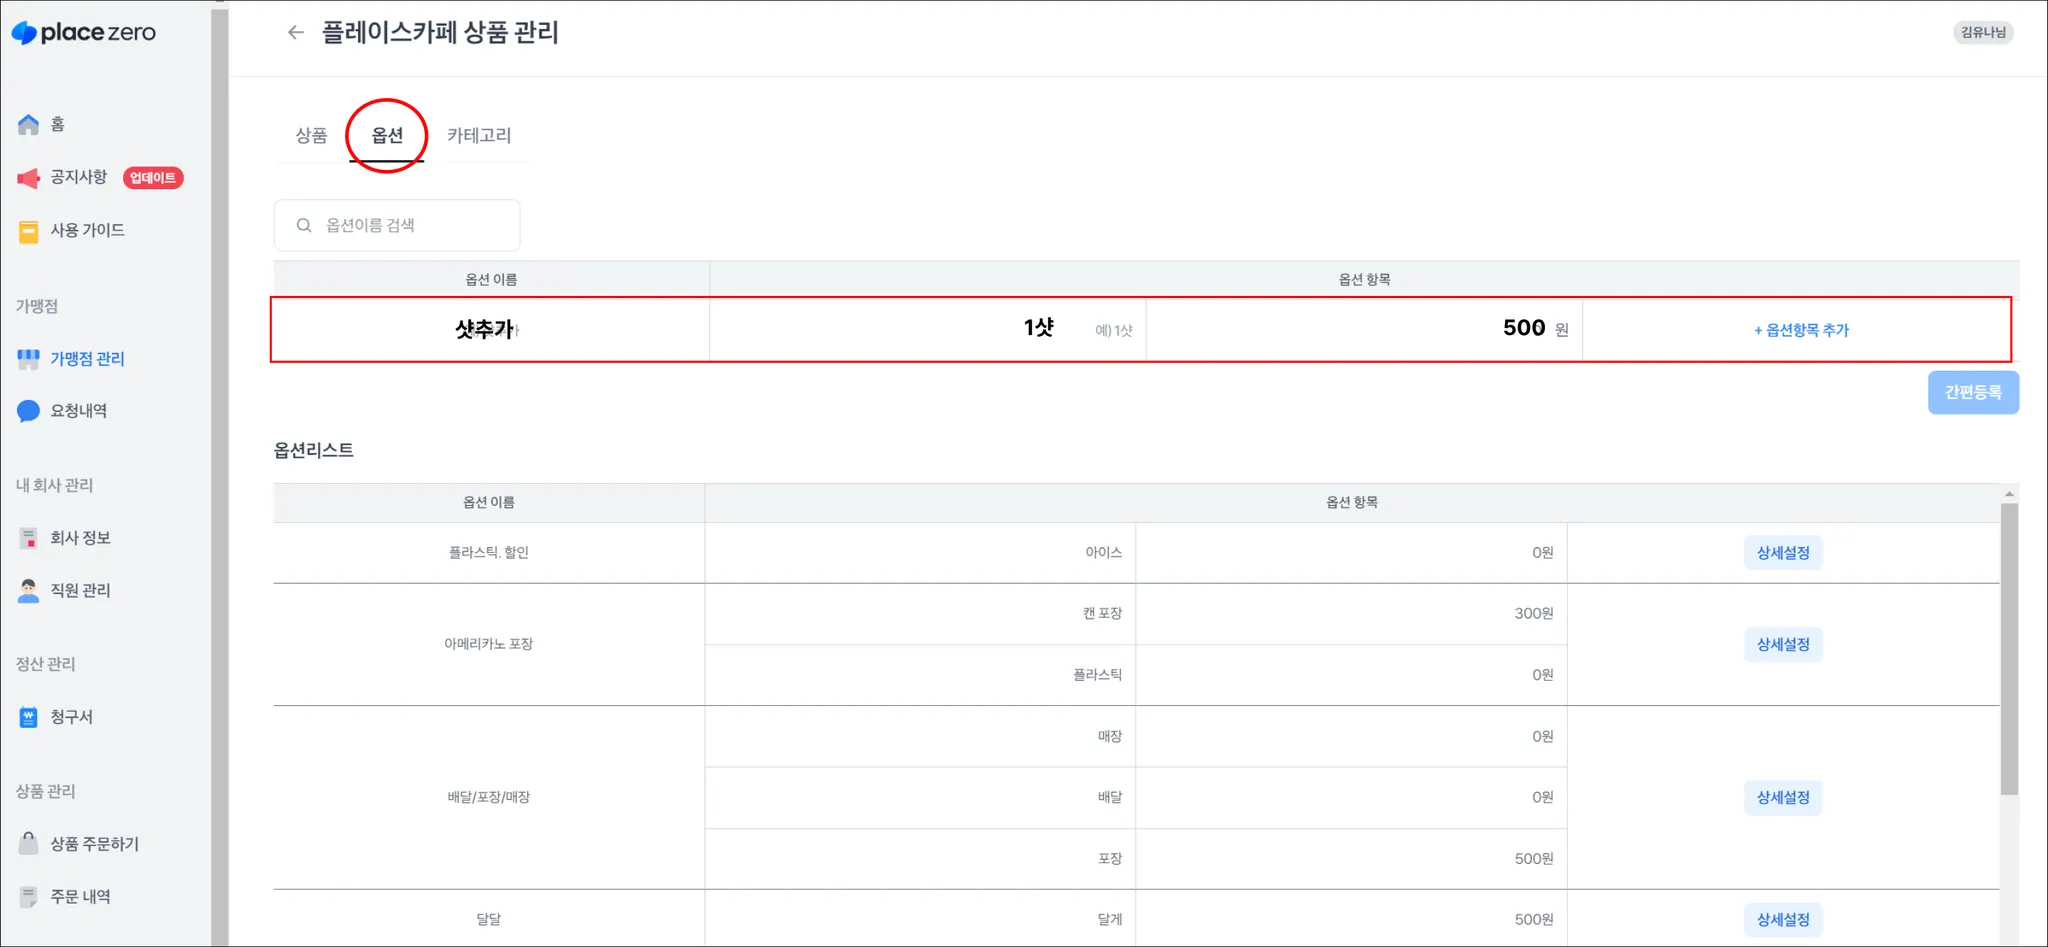Click the franchise store management icon
This screenshot has width=2048, height=947.
click(29, 359)
